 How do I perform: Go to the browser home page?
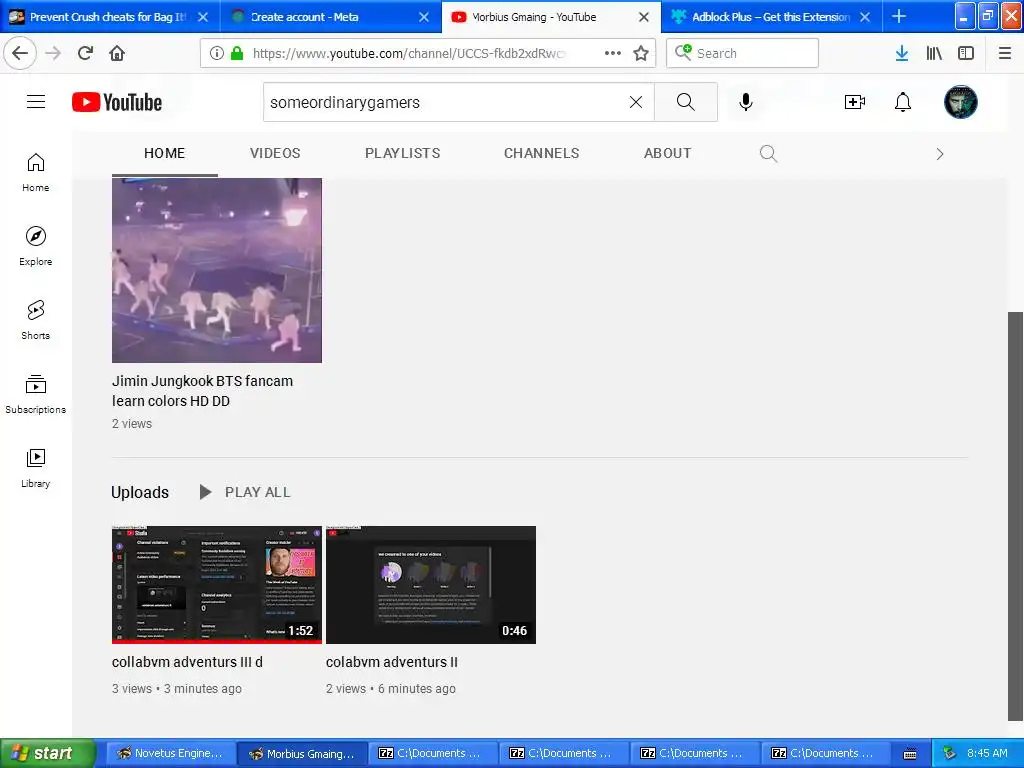click(x=117, y=53)
